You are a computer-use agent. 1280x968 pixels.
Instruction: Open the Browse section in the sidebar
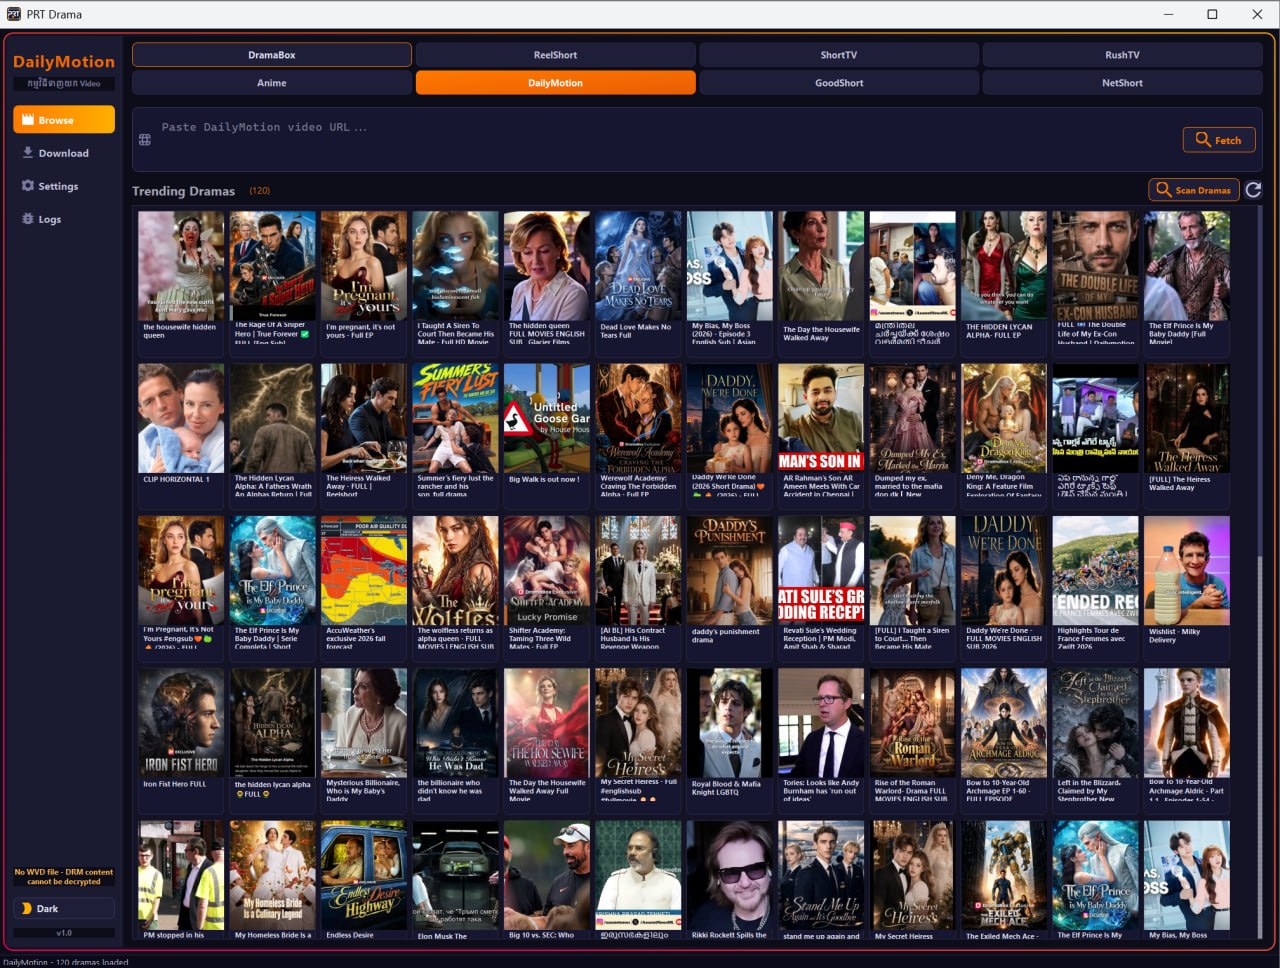[64, 119]
